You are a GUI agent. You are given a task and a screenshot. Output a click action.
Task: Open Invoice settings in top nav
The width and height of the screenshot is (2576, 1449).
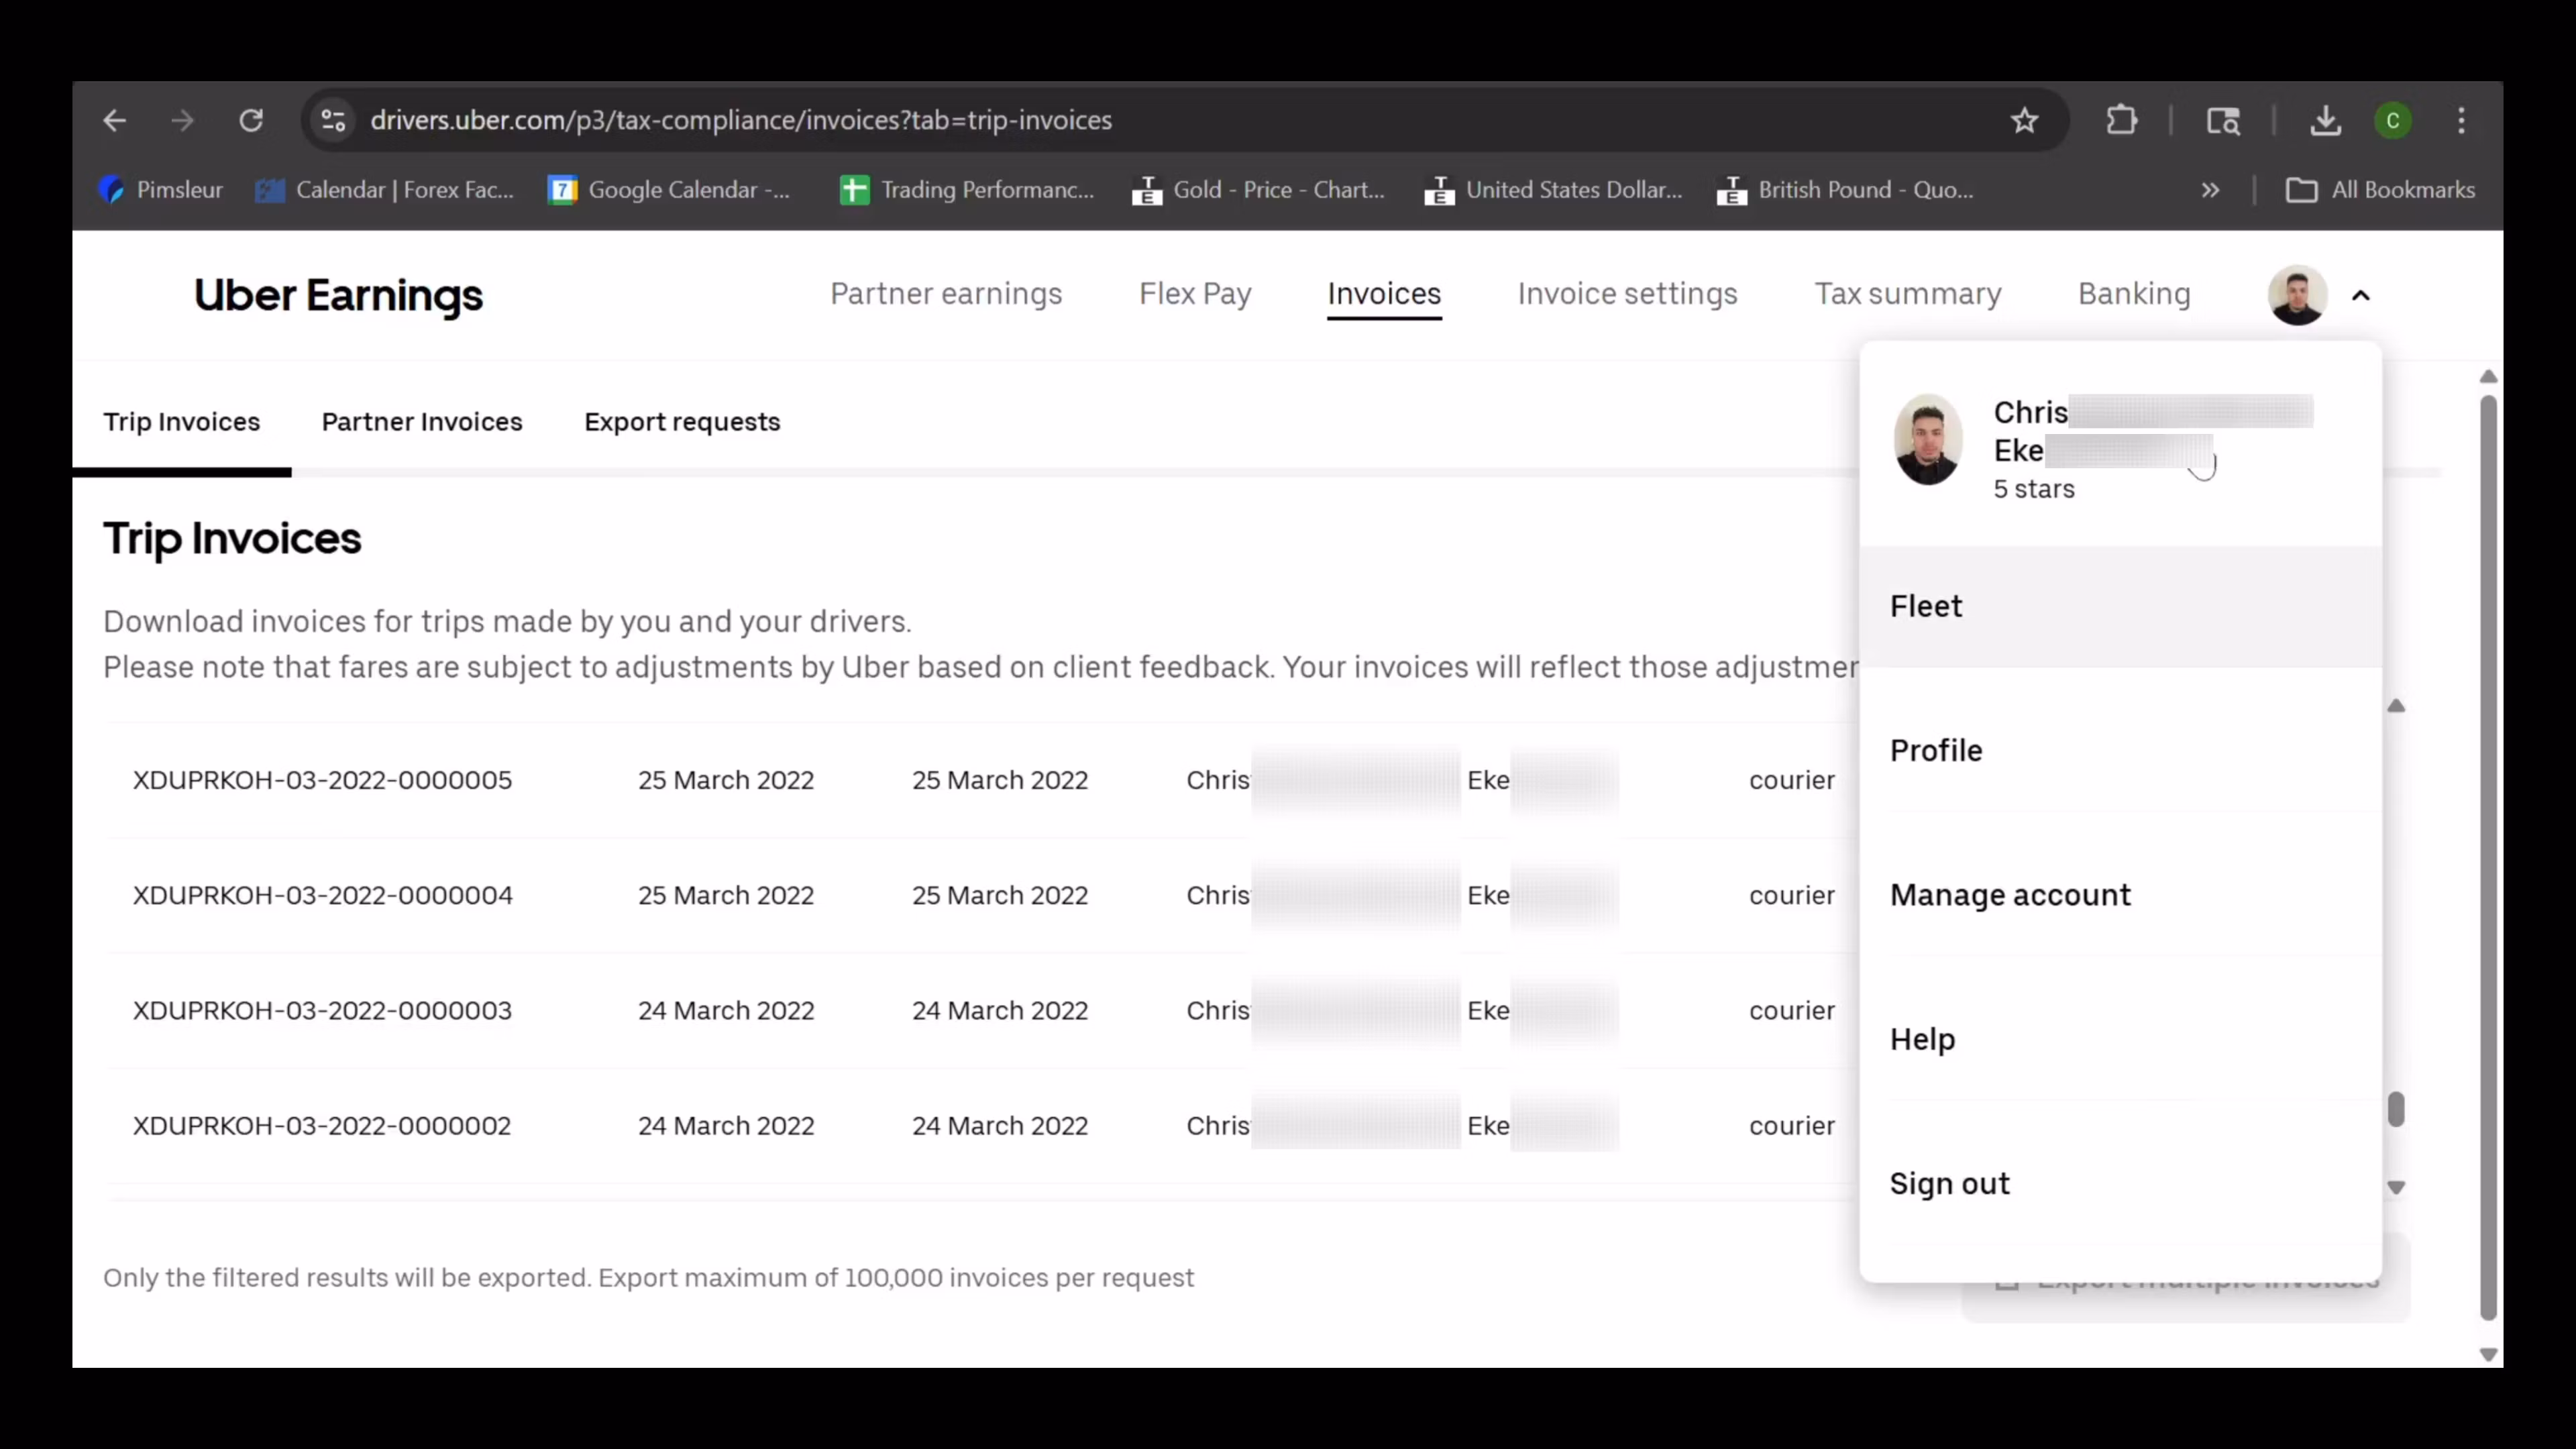coord(1627,294)
